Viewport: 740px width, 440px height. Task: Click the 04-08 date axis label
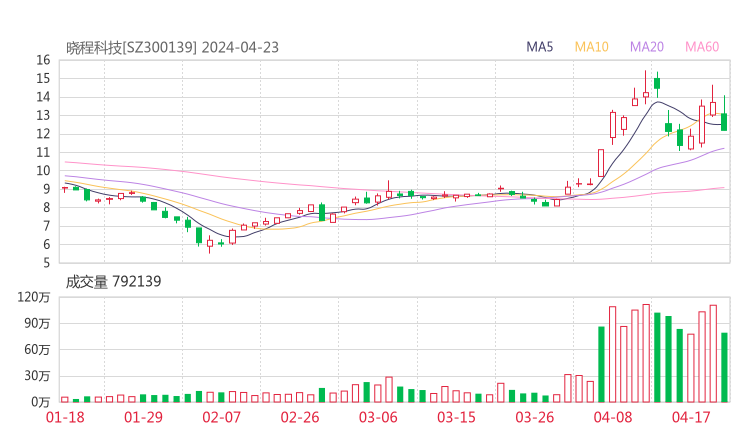pos(613,417)
